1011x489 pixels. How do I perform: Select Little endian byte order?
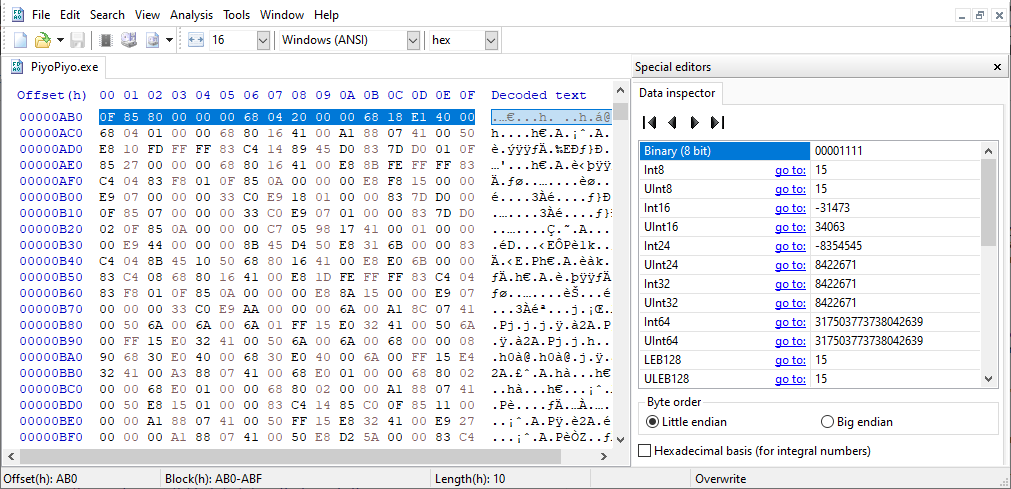[x=654, y=422]
